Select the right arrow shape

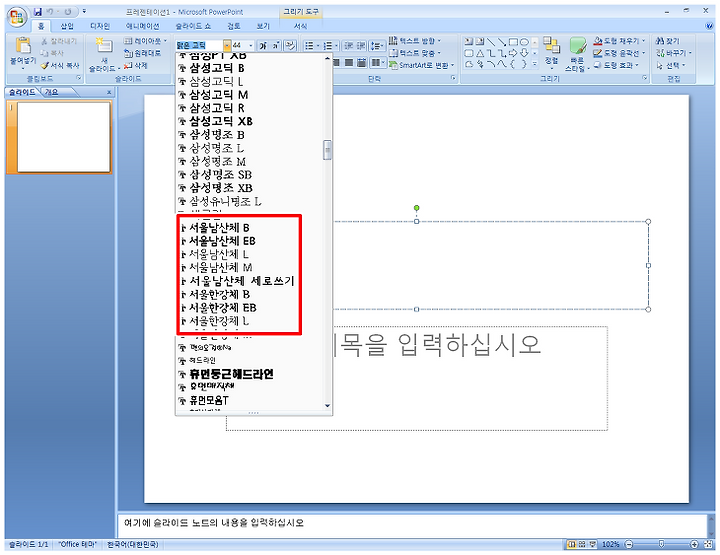(513, 53)
